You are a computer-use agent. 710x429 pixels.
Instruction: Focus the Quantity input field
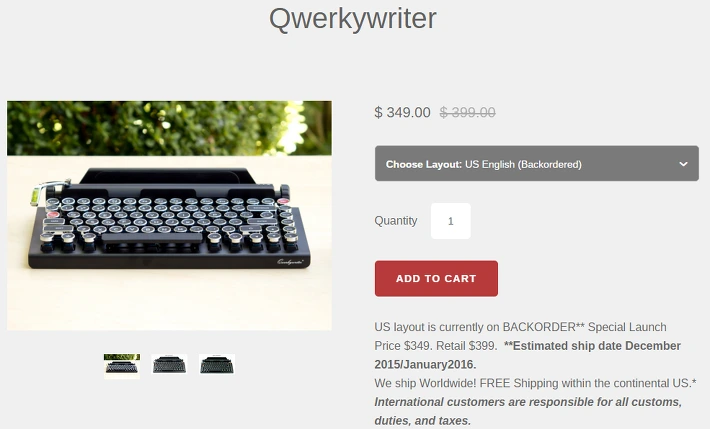click(x=451, y=221)
